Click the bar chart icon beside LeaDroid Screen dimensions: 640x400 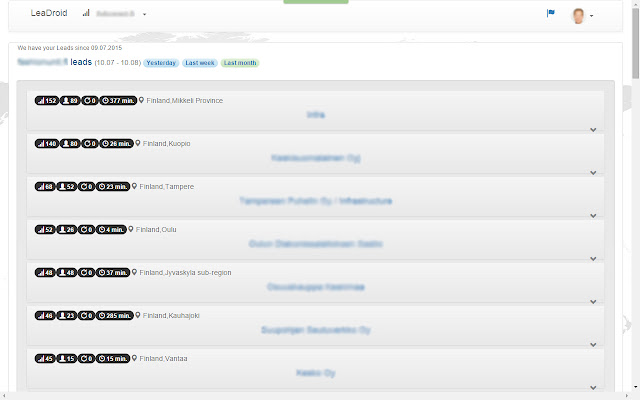click(x=86, y=13)
